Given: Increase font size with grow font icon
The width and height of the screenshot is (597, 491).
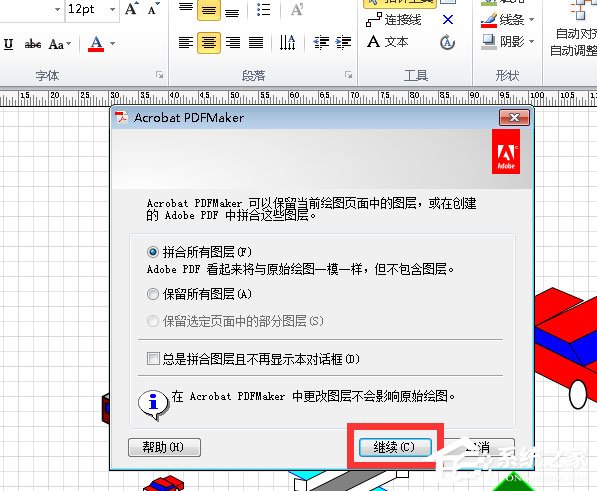Looking at the screenshot, I should point(131,9).
